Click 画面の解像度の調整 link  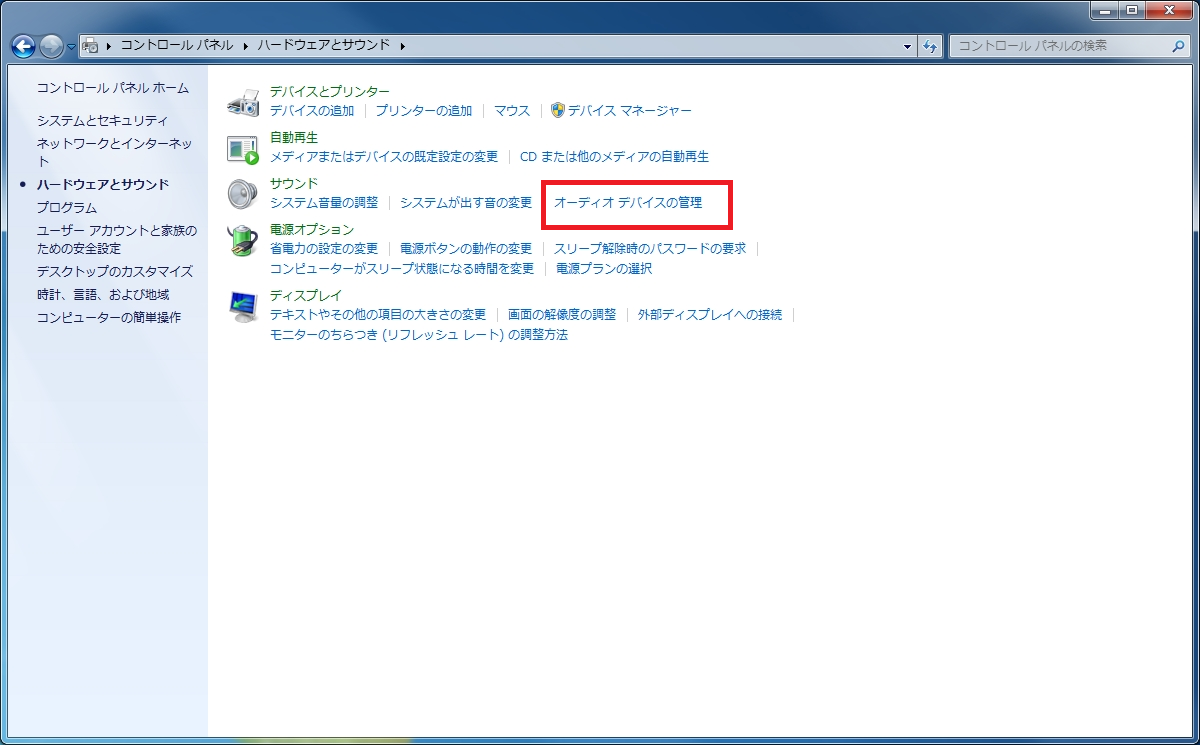562,314
